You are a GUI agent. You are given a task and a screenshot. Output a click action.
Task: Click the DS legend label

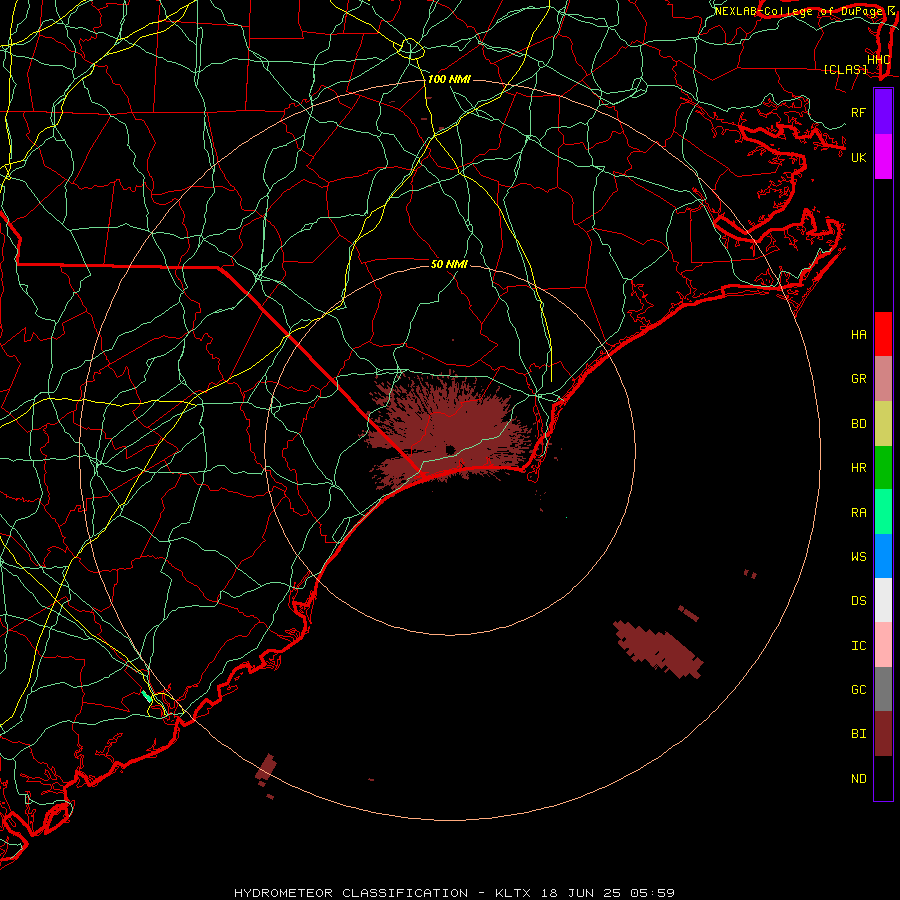[858, 601]
